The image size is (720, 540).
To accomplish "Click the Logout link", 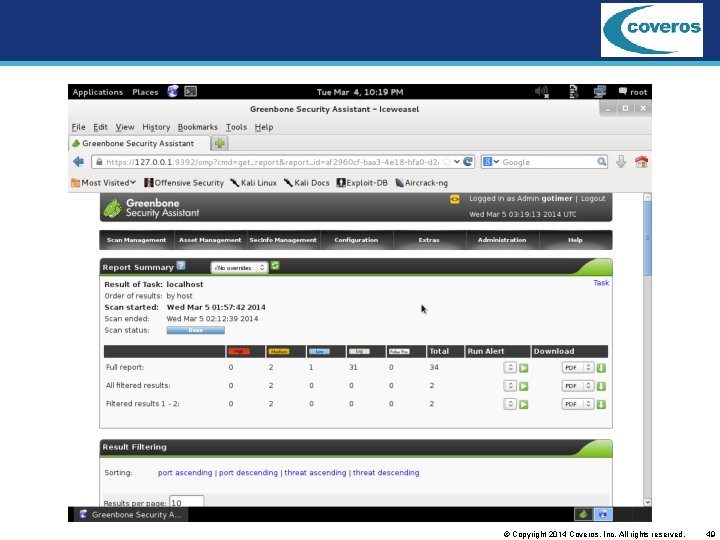I will [593, 198].
